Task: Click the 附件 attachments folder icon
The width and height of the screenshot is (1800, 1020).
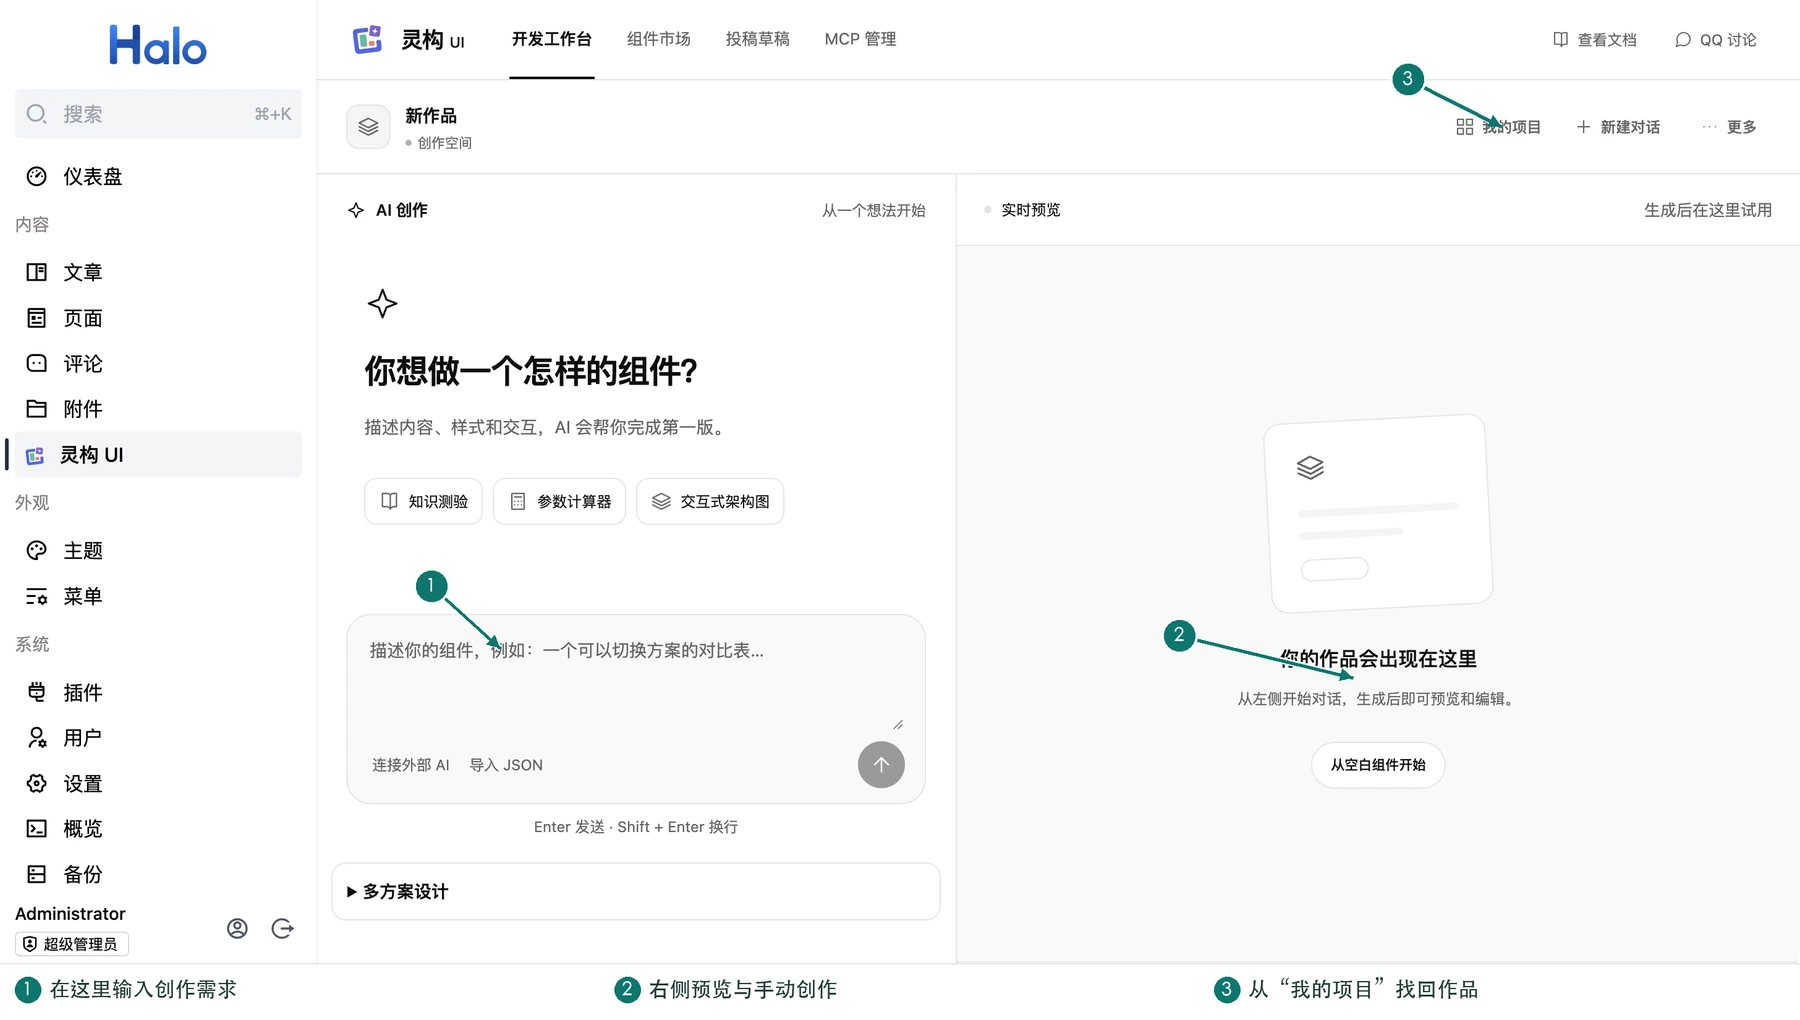Action: click(x=37, y=409)
